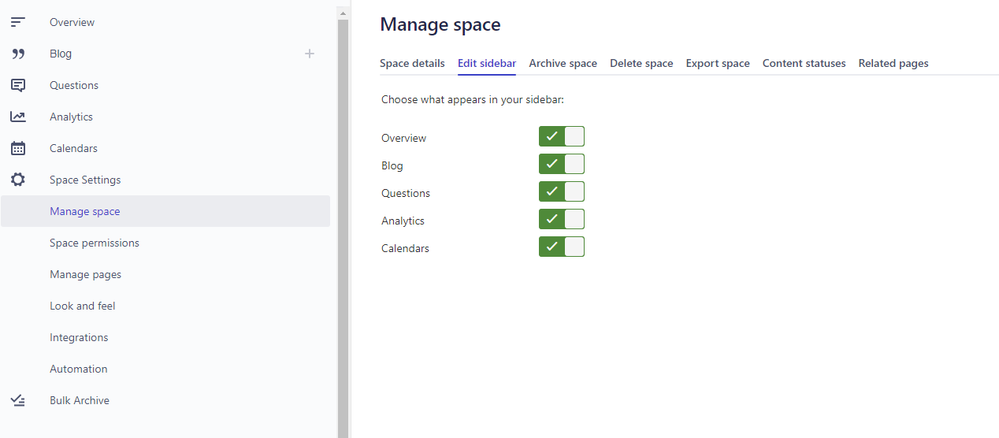
Task: Click 'Choose what appears in your sidebar' text
Action: click(473, 100)
